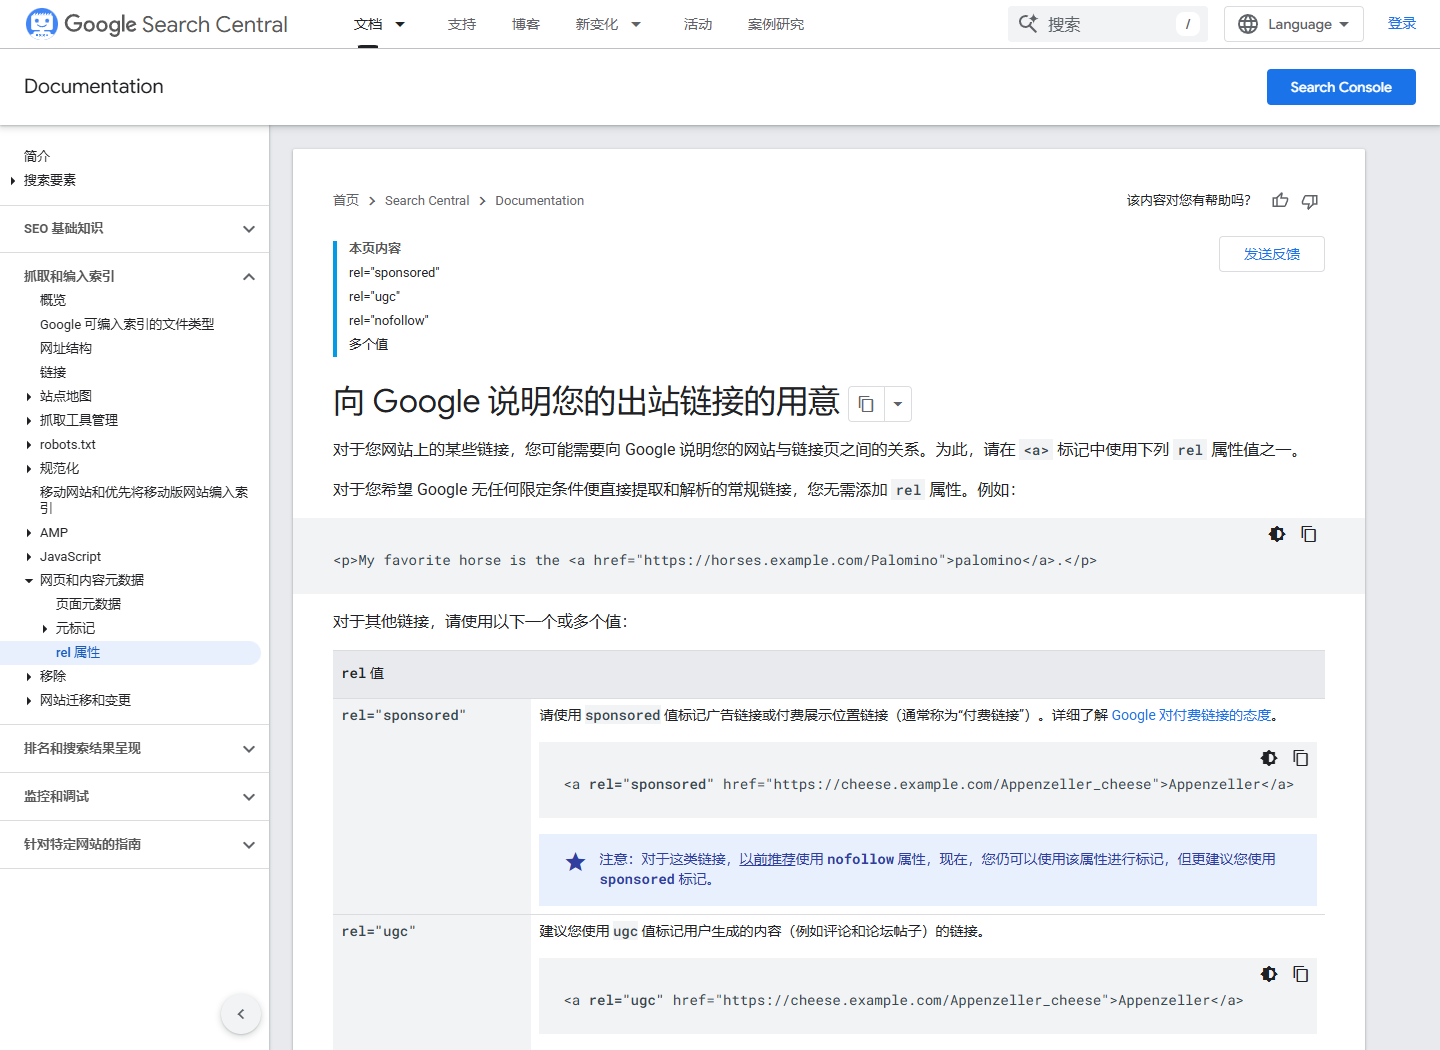The width and height of the screenshot is (1440, 1050).
Task: Click the thumbs-up helpful icon
Action: click(x=1280, y=201)
